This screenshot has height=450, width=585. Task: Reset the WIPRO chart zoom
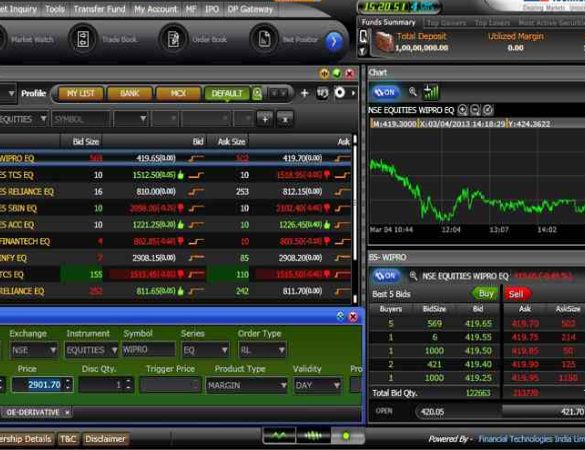pos(488,110)
